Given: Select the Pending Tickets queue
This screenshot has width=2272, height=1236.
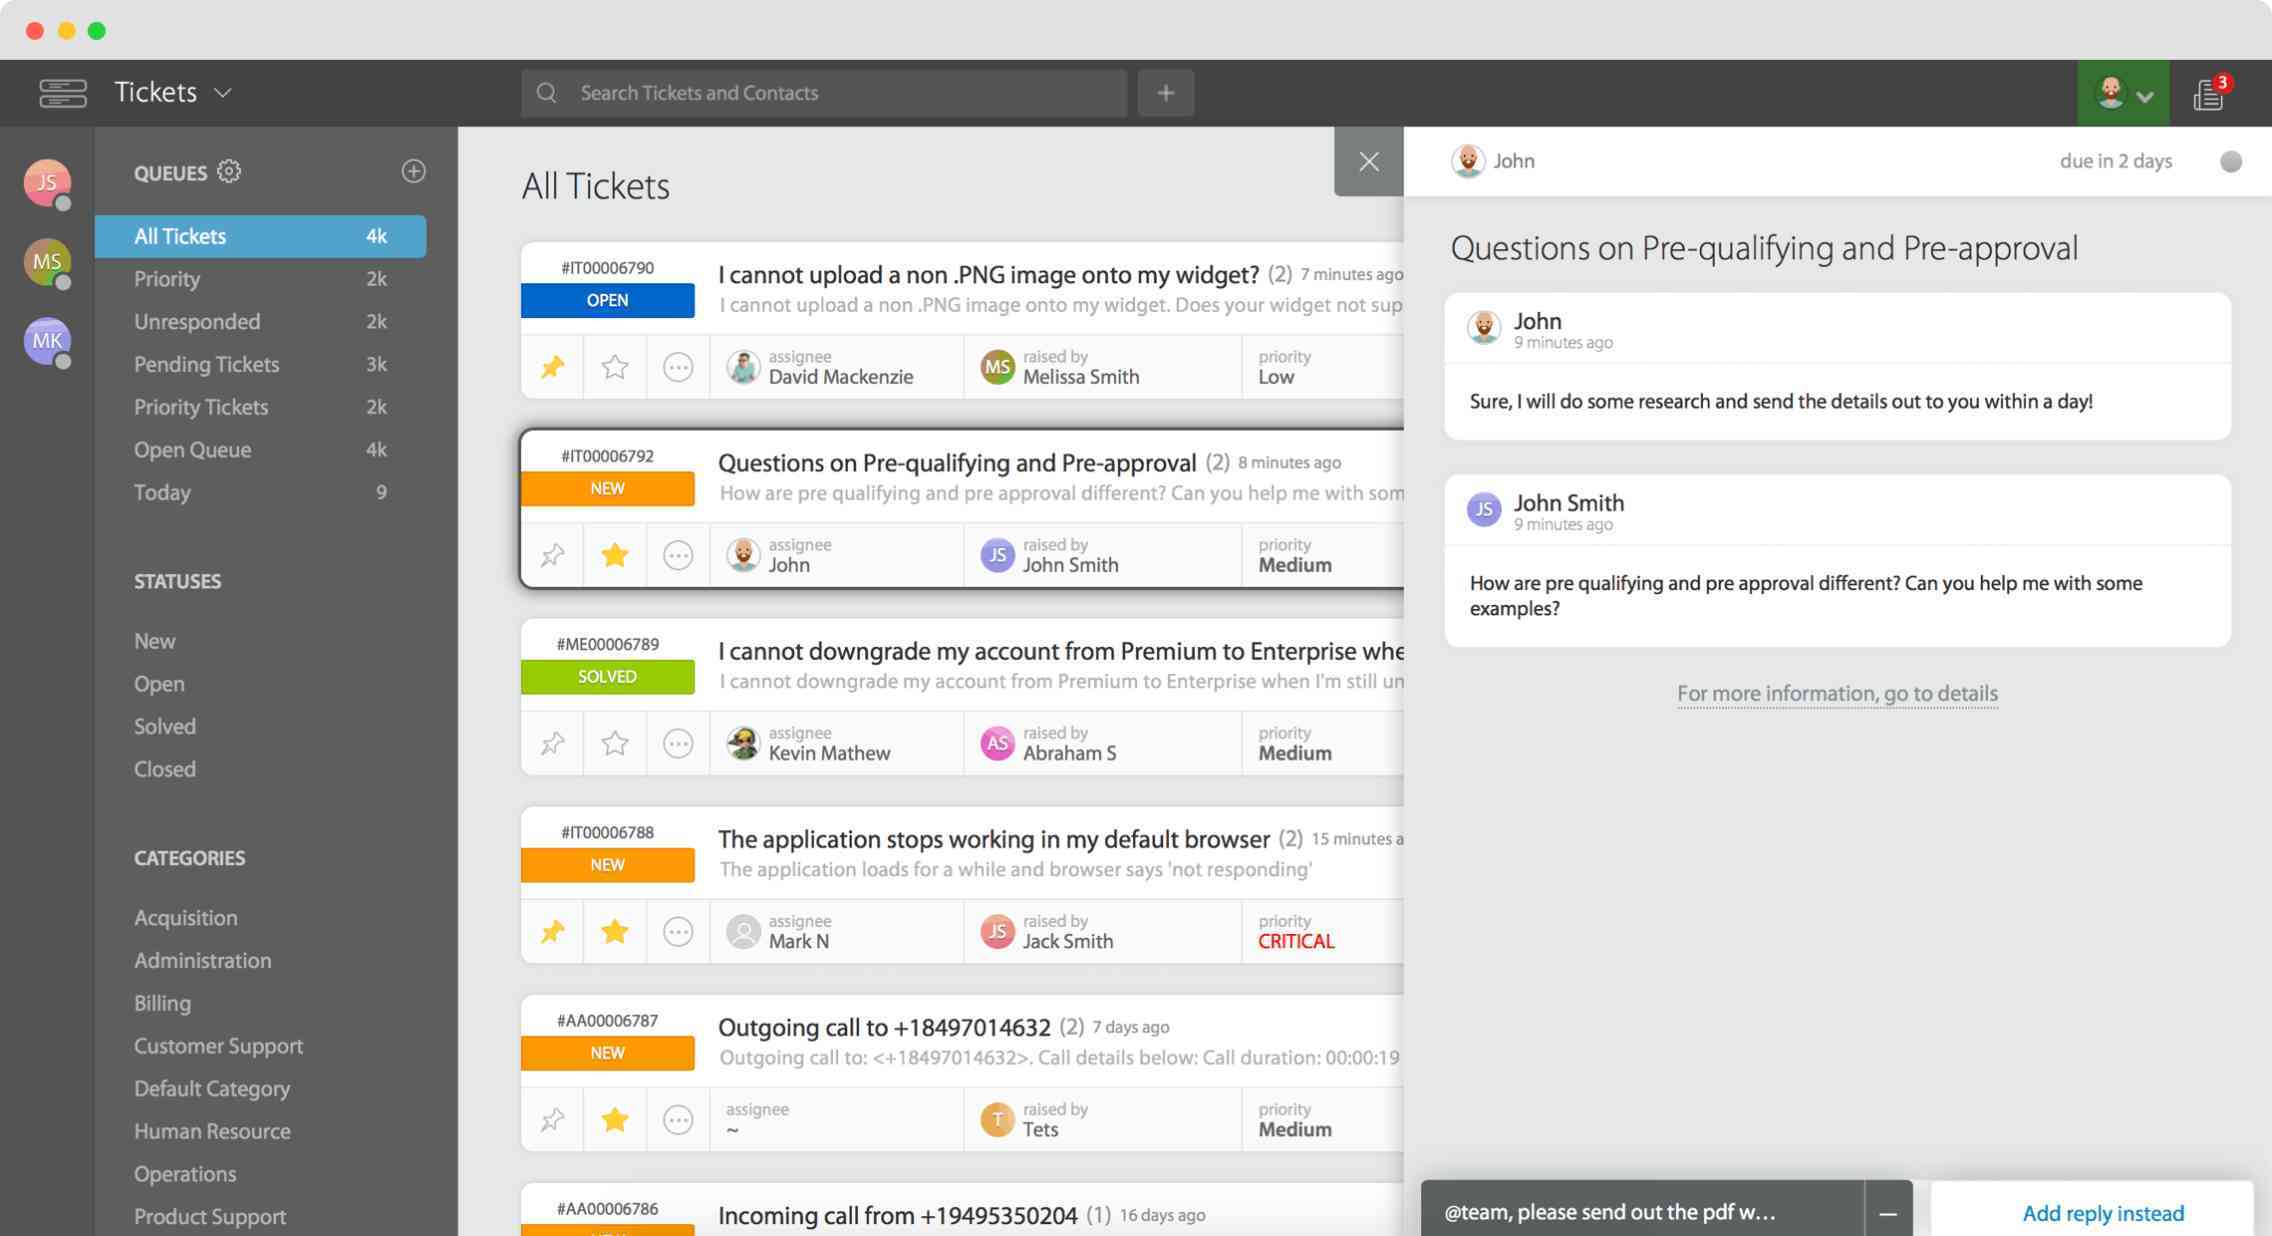Looking at the screenshot, I should pyautogui.click(x=207, y=364).
